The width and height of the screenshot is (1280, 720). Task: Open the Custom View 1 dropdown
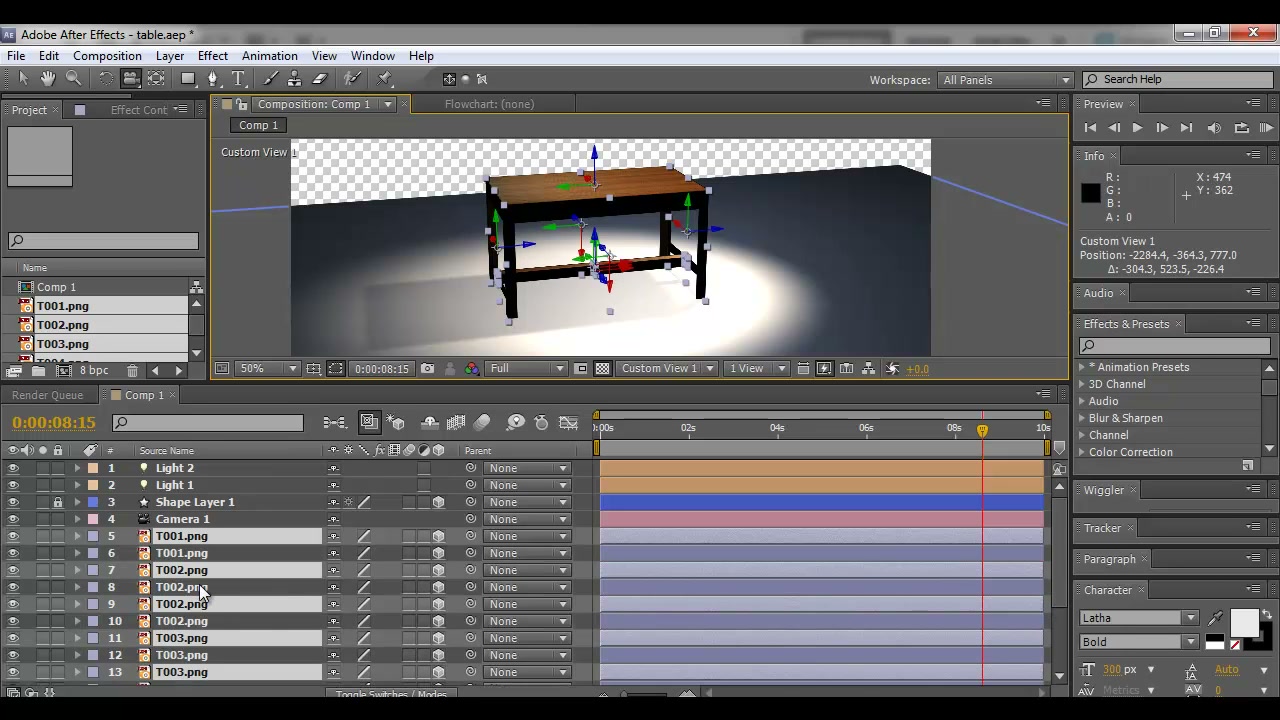click(667, 369)
